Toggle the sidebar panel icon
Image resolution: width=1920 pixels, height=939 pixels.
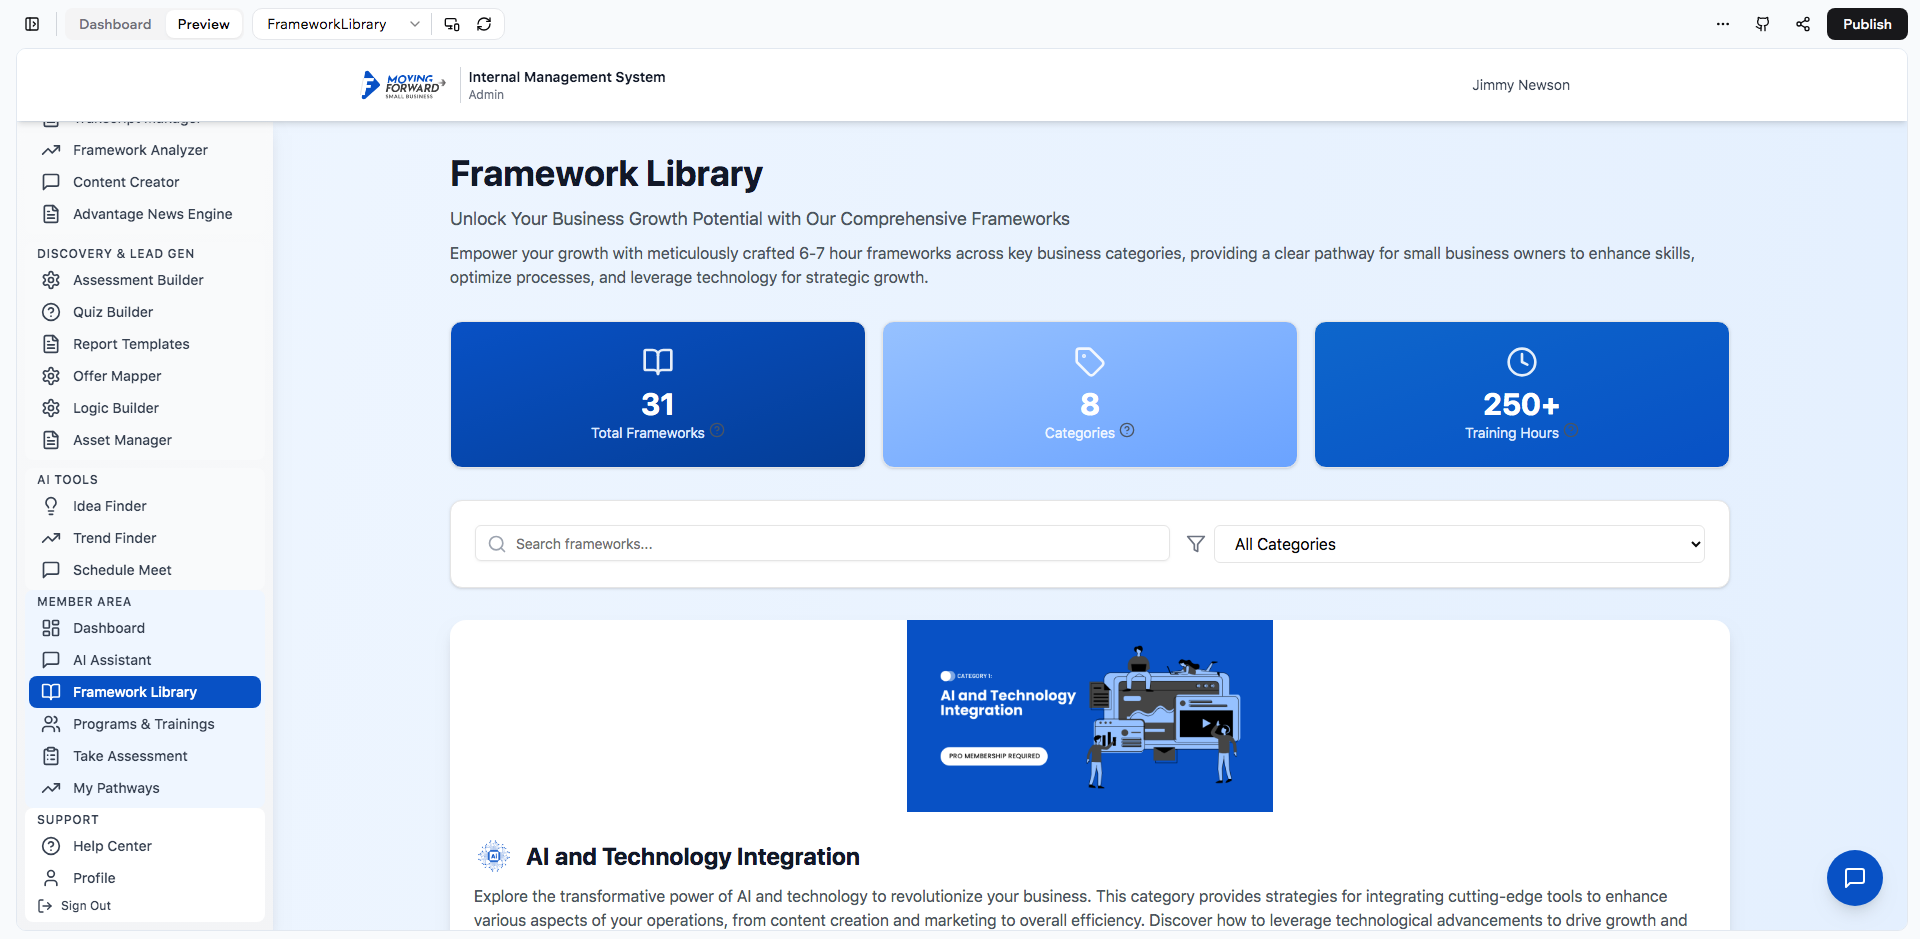[32, 24]
